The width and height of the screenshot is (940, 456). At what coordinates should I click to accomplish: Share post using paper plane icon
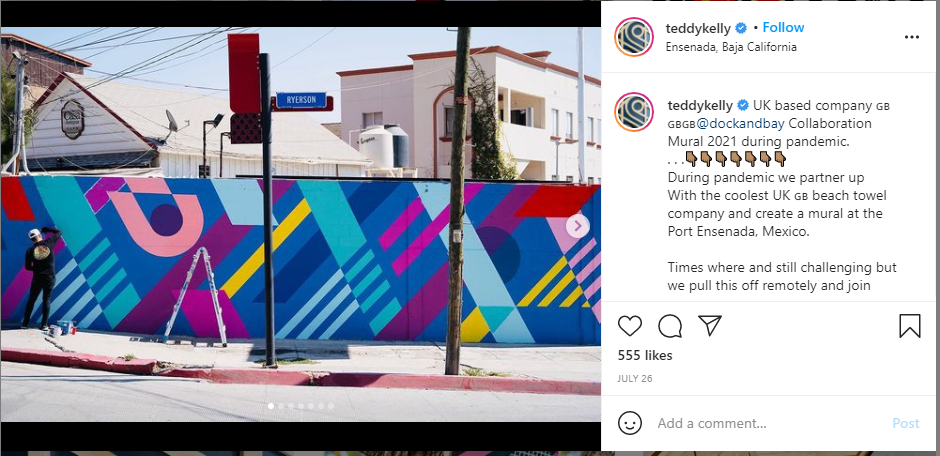(710, 325)
